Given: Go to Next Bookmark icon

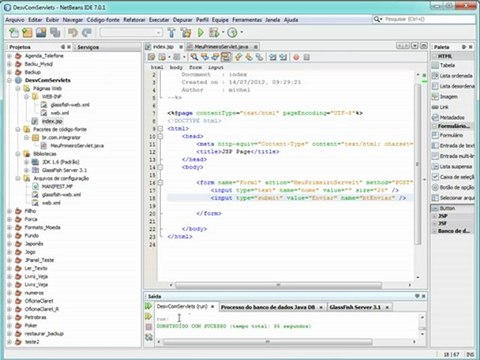Looking at the screenshot, I should pos(249,57).
